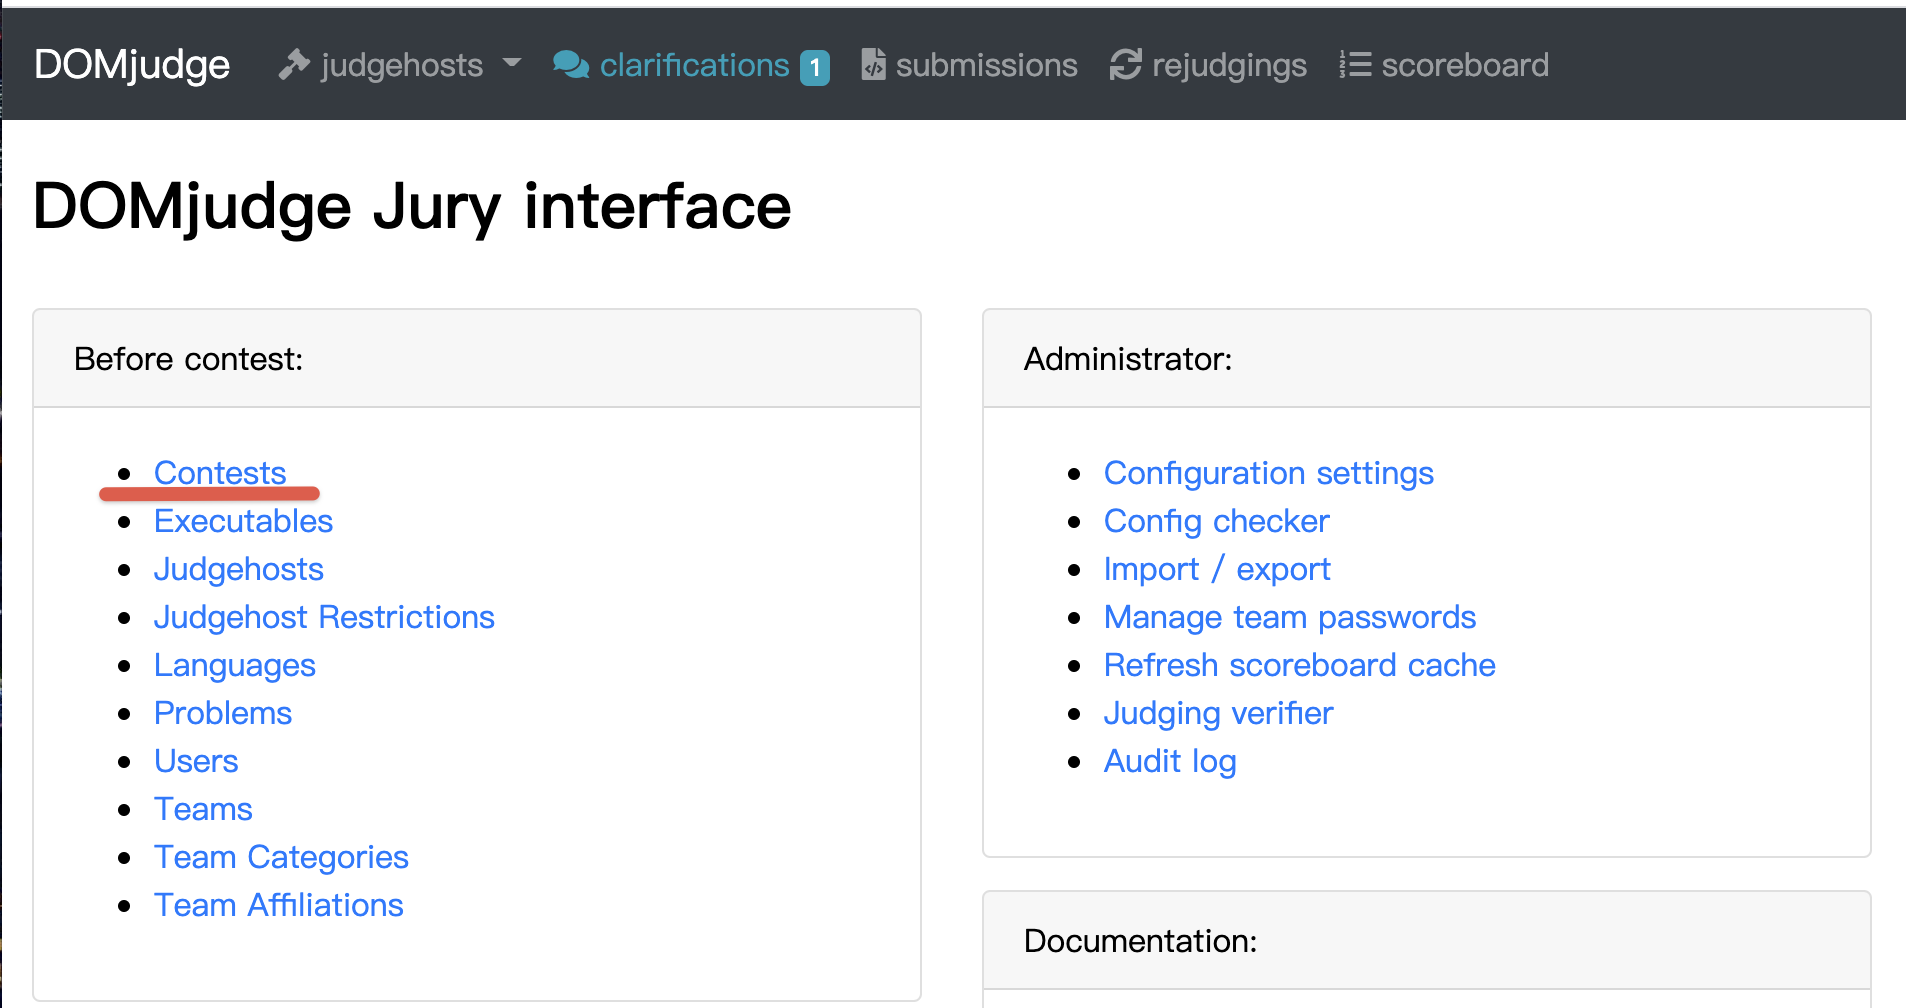Click the scoreboard list icon
This screenshot has width=1906, height=1008.
pos(1355,65)
